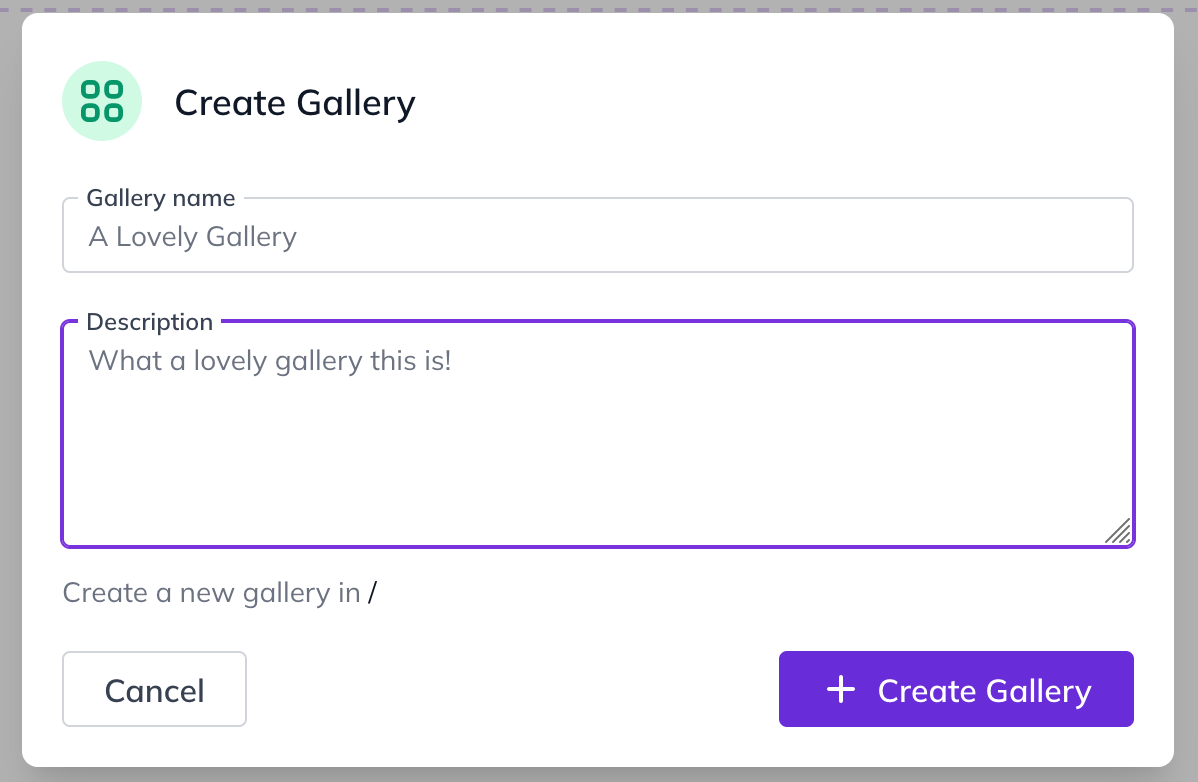
Task: Click the 'What a lovely gallery this is!' placeholder
Action: coord(270,360)
